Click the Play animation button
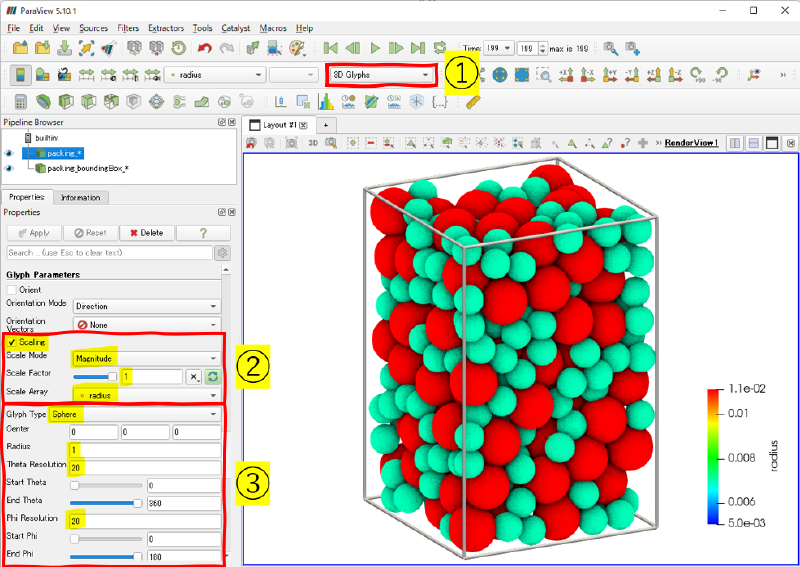This screenshot has width=800, height=567. (375, 47)
